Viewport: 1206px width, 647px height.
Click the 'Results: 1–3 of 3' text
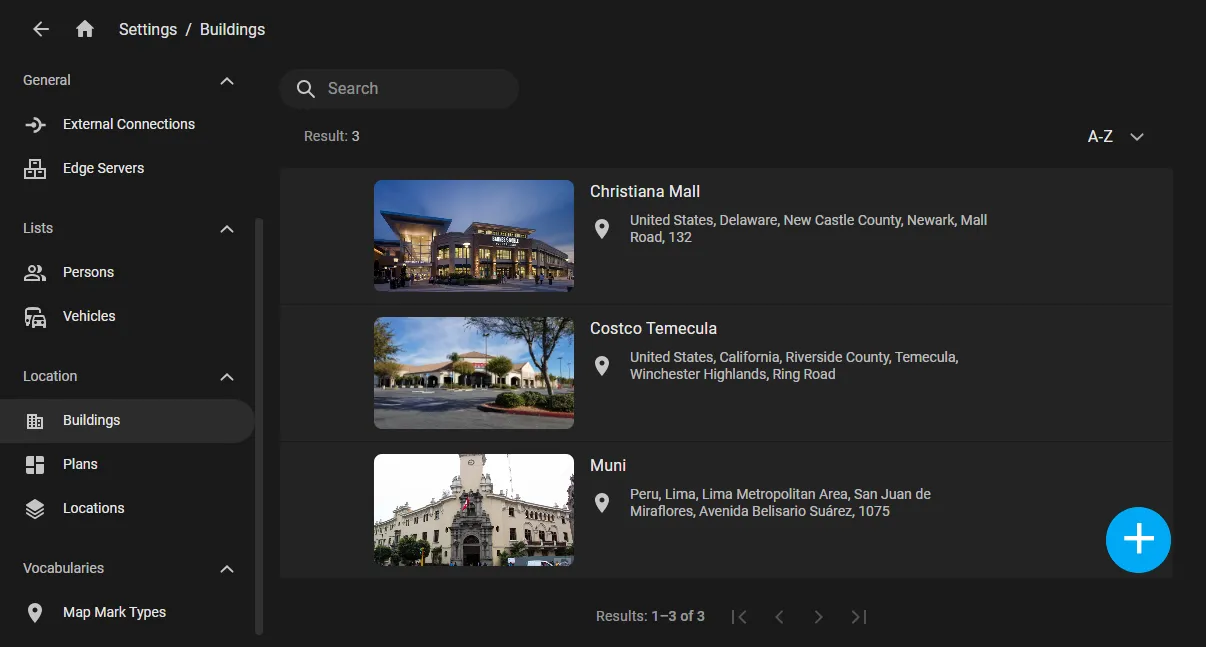650,617
